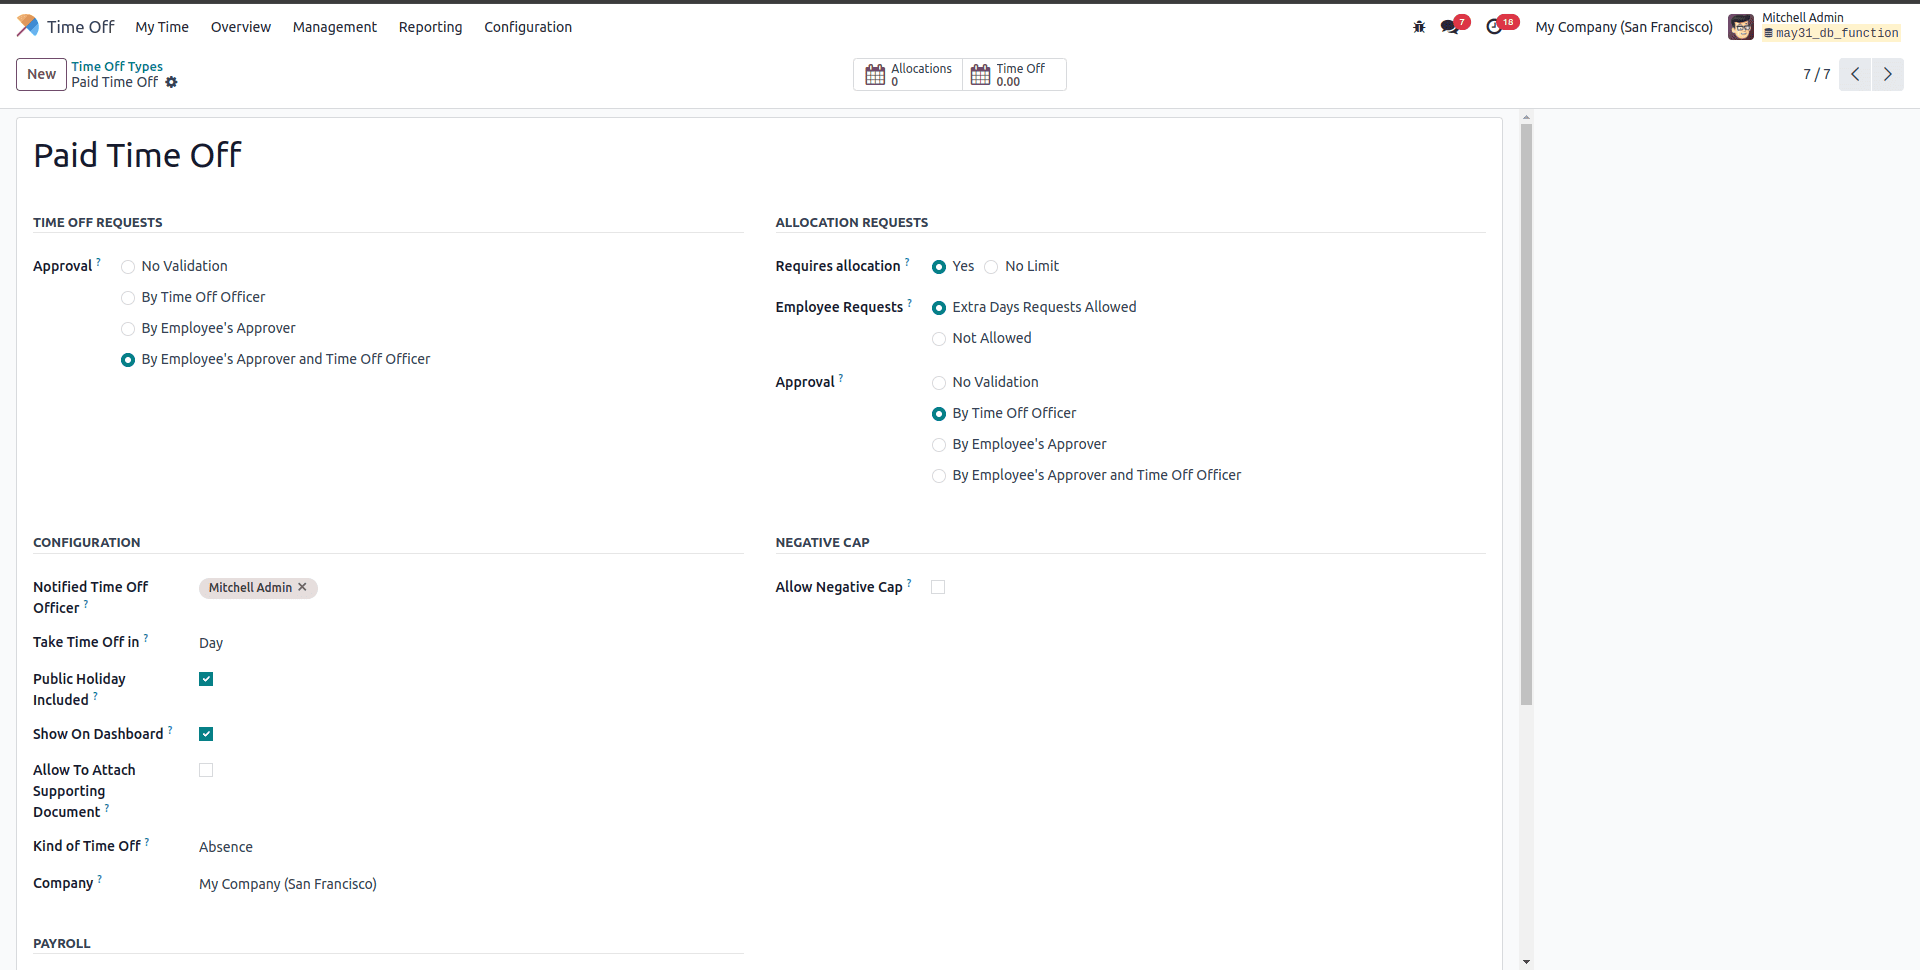Viewport: 1920px width, 970px height.
Task: Toggle Allow Negative Cap checkbox
Action: tap(938, 587)
